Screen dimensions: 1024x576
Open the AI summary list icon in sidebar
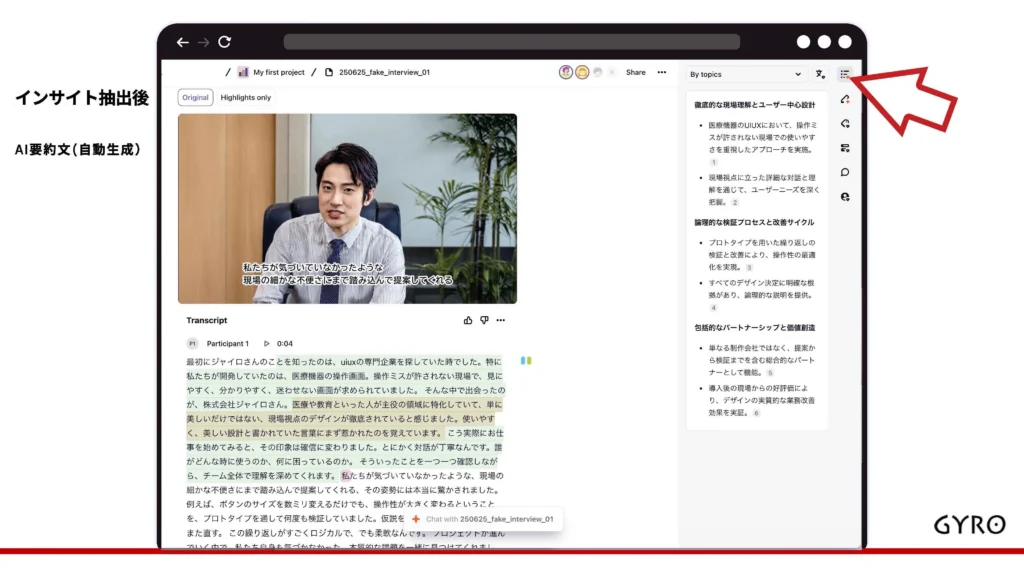coord(845,74)
